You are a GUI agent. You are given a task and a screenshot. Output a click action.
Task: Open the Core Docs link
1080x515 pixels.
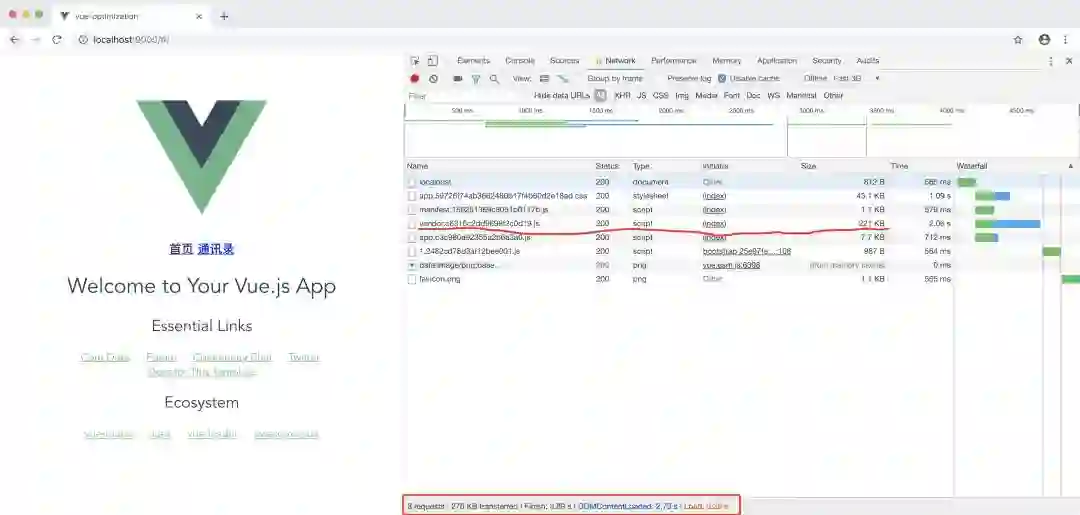105,357
